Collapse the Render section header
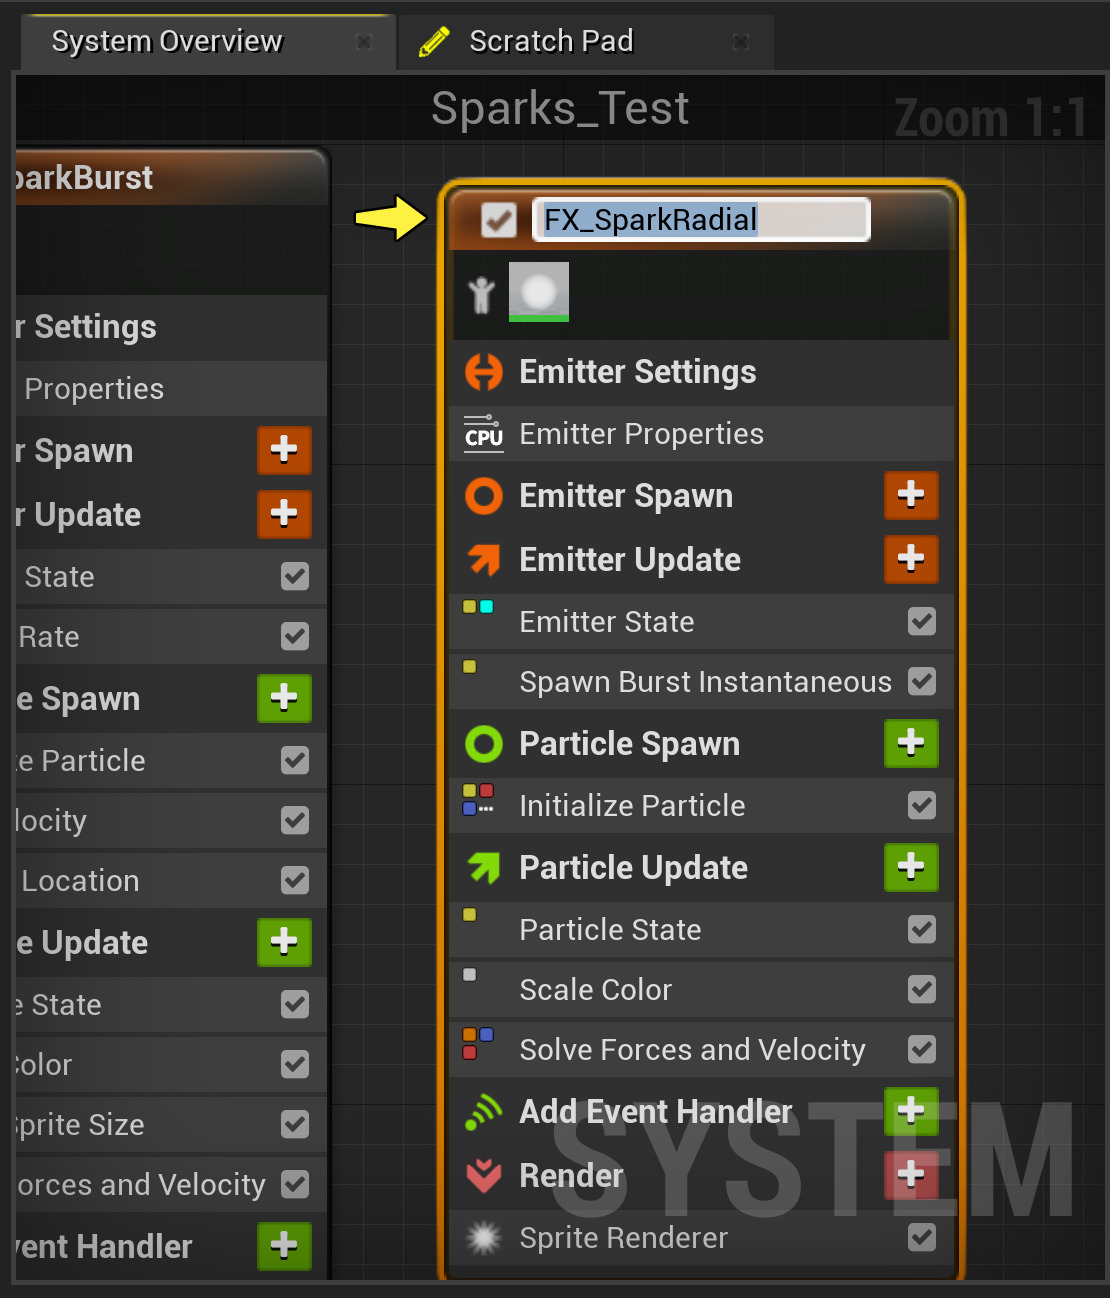Viewport: 1110px width, 1298px height. click(571, 1176)
